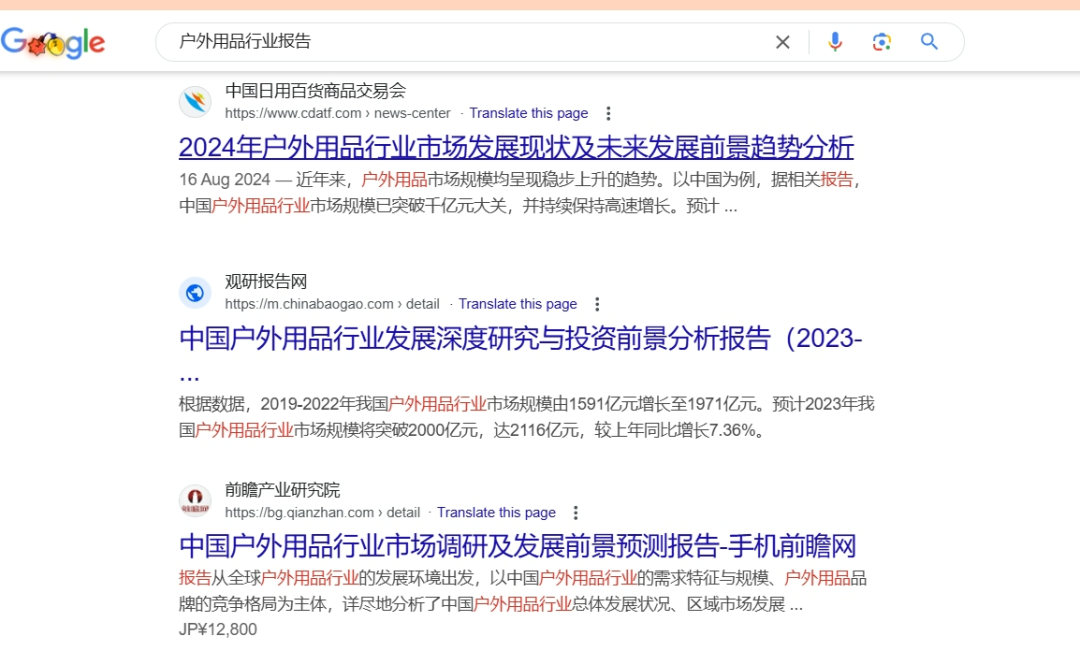Translate the 观研报告网 result page

pos(518,304)
